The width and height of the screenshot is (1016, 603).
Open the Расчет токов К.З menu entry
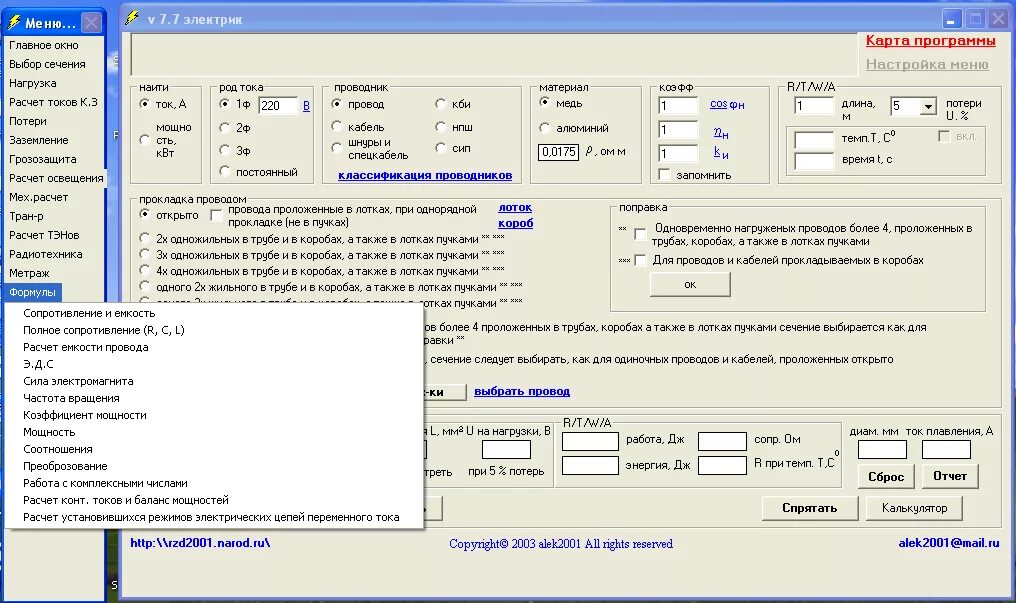click(x=53, y=102)
